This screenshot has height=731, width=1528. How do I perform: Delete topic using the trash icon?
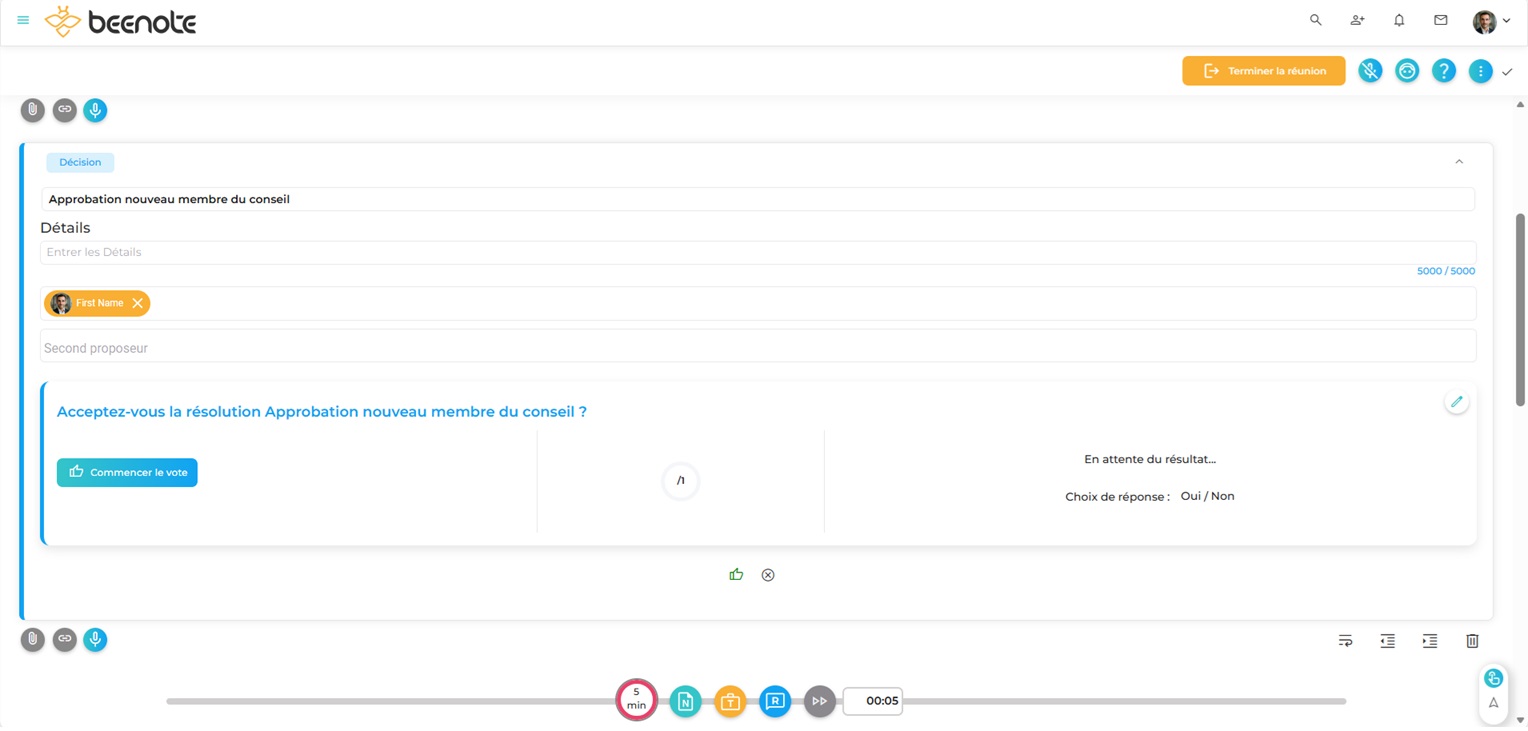(x=1472, y=641)
